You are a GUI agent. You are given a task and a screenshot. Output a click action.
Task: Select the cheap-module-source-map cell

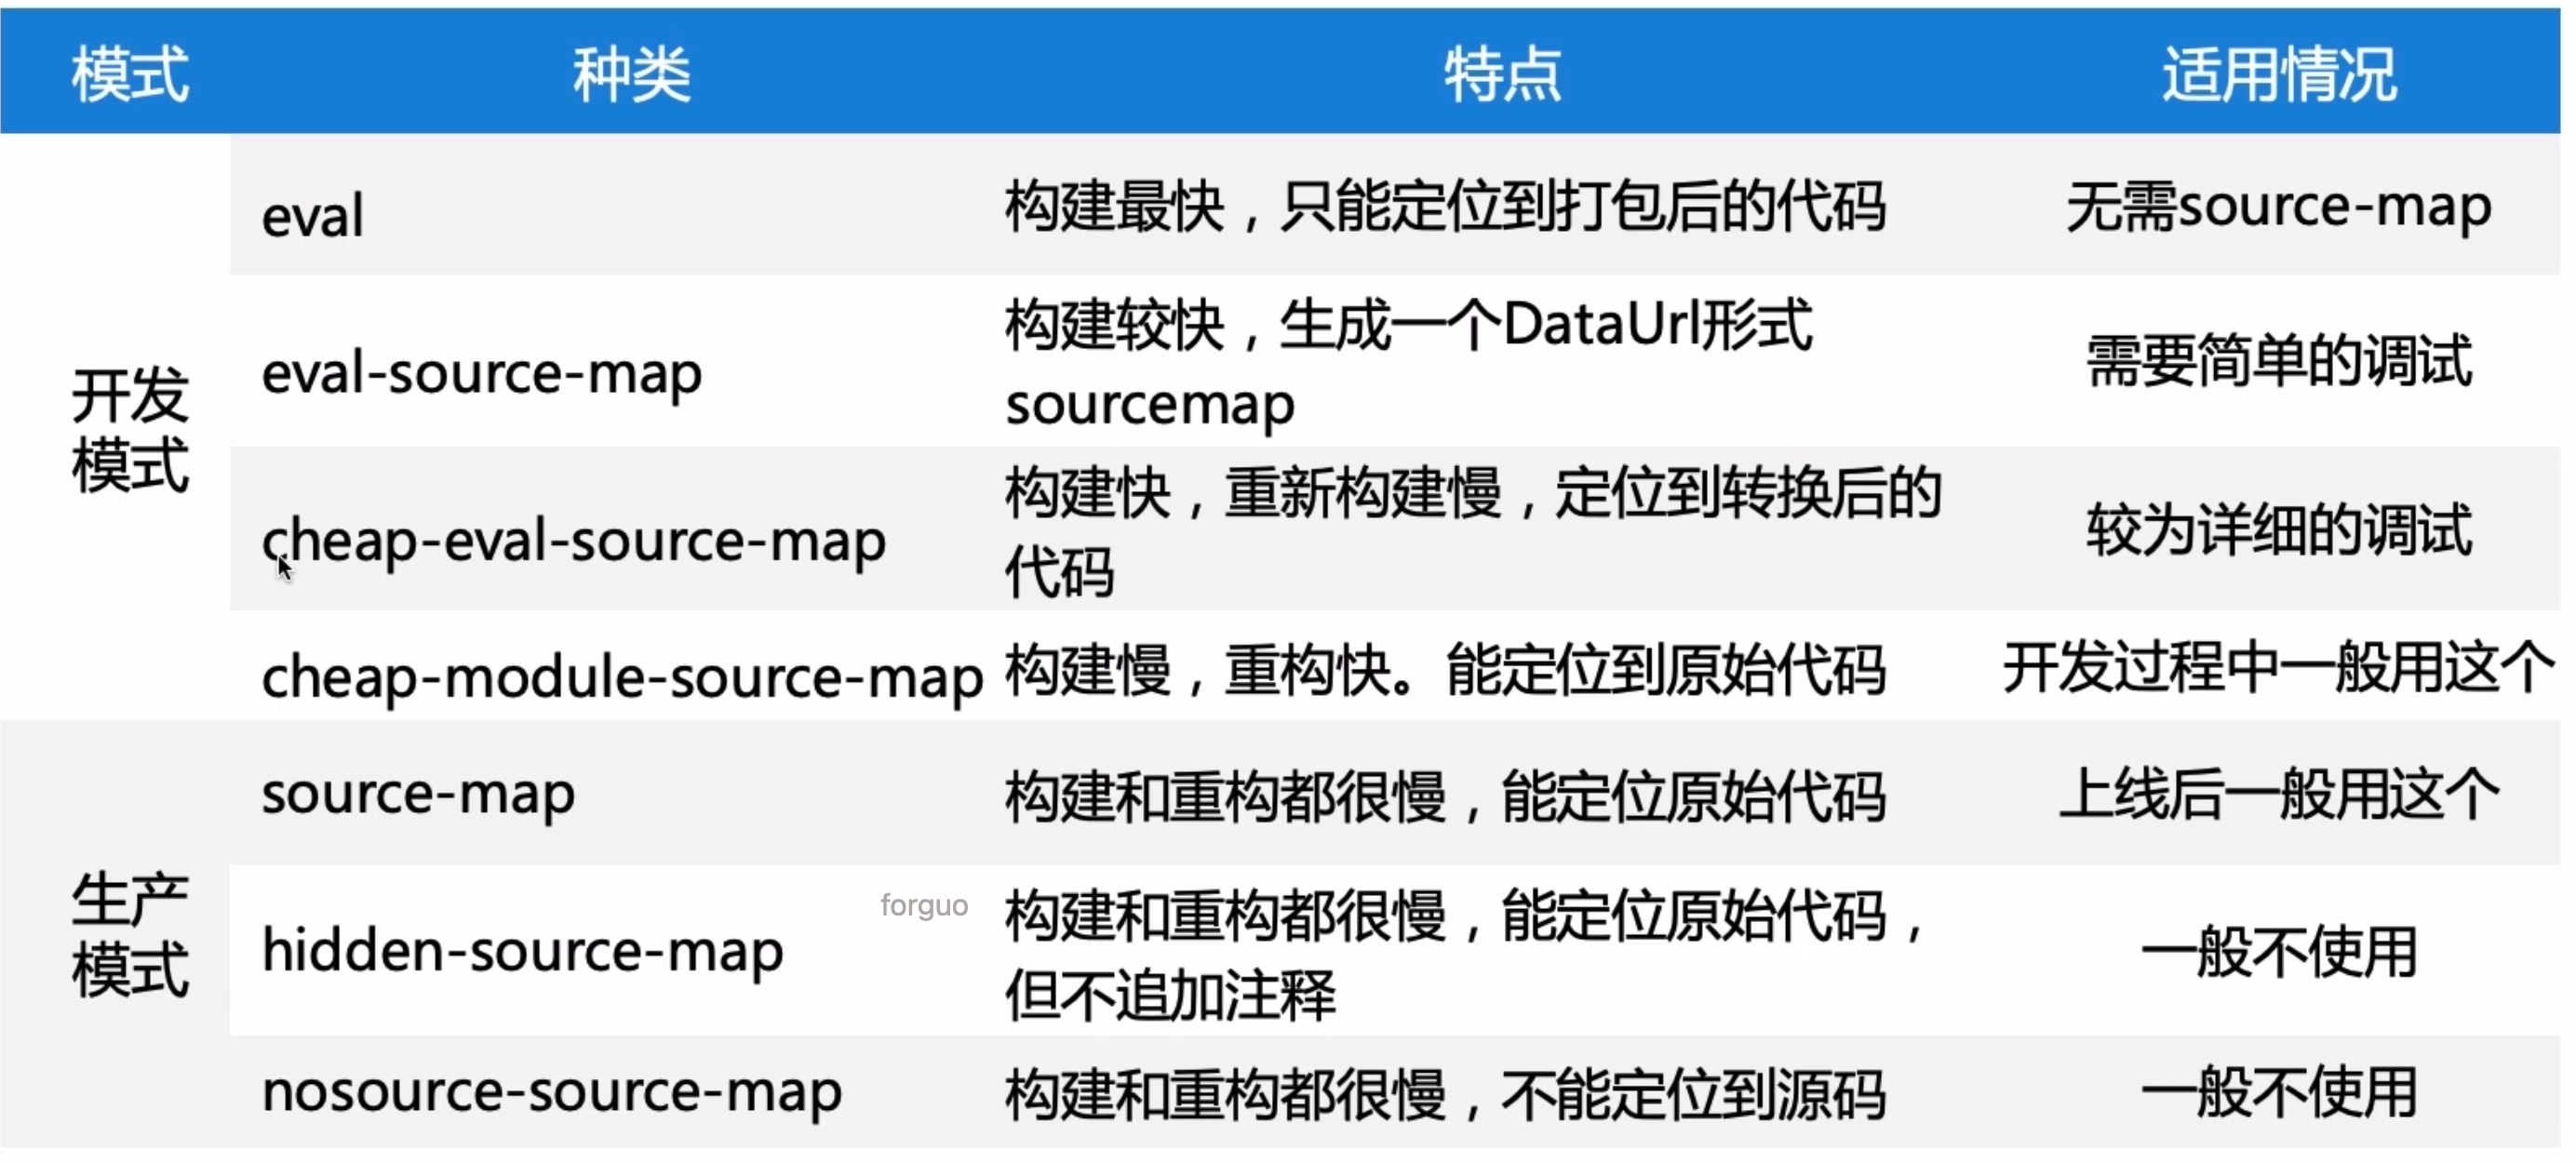click(622, 677)
